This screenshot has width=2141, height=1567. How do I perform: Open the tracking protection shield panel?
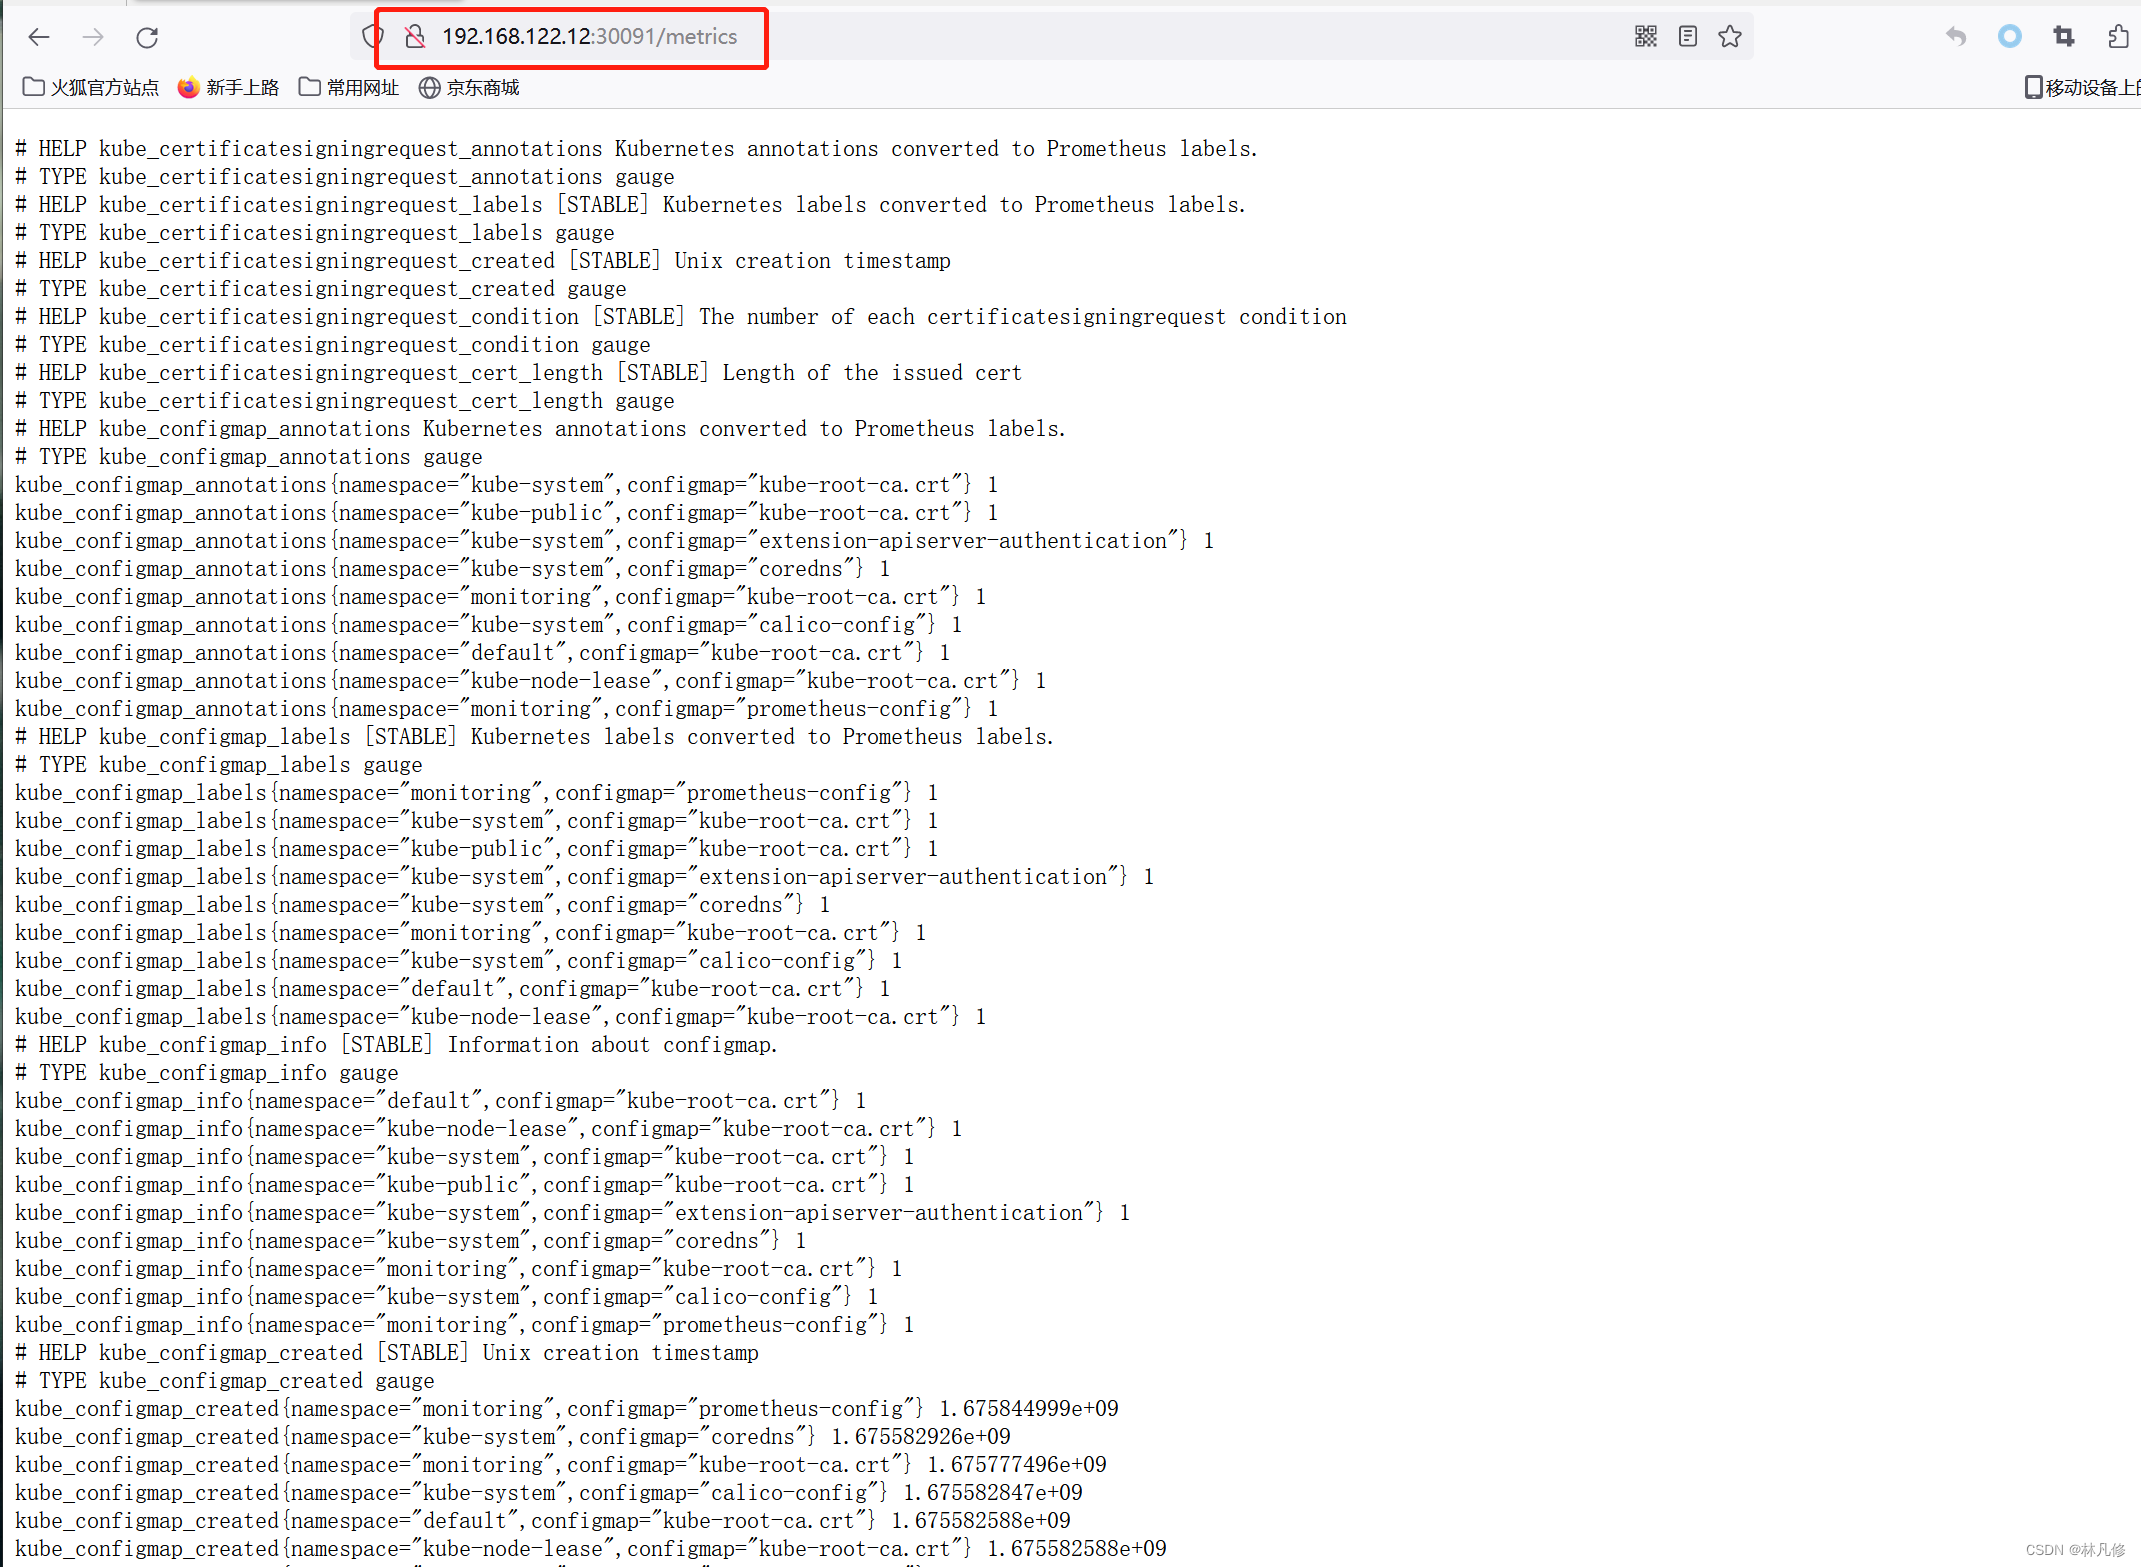pyautogui.click(x=372, y=35)
